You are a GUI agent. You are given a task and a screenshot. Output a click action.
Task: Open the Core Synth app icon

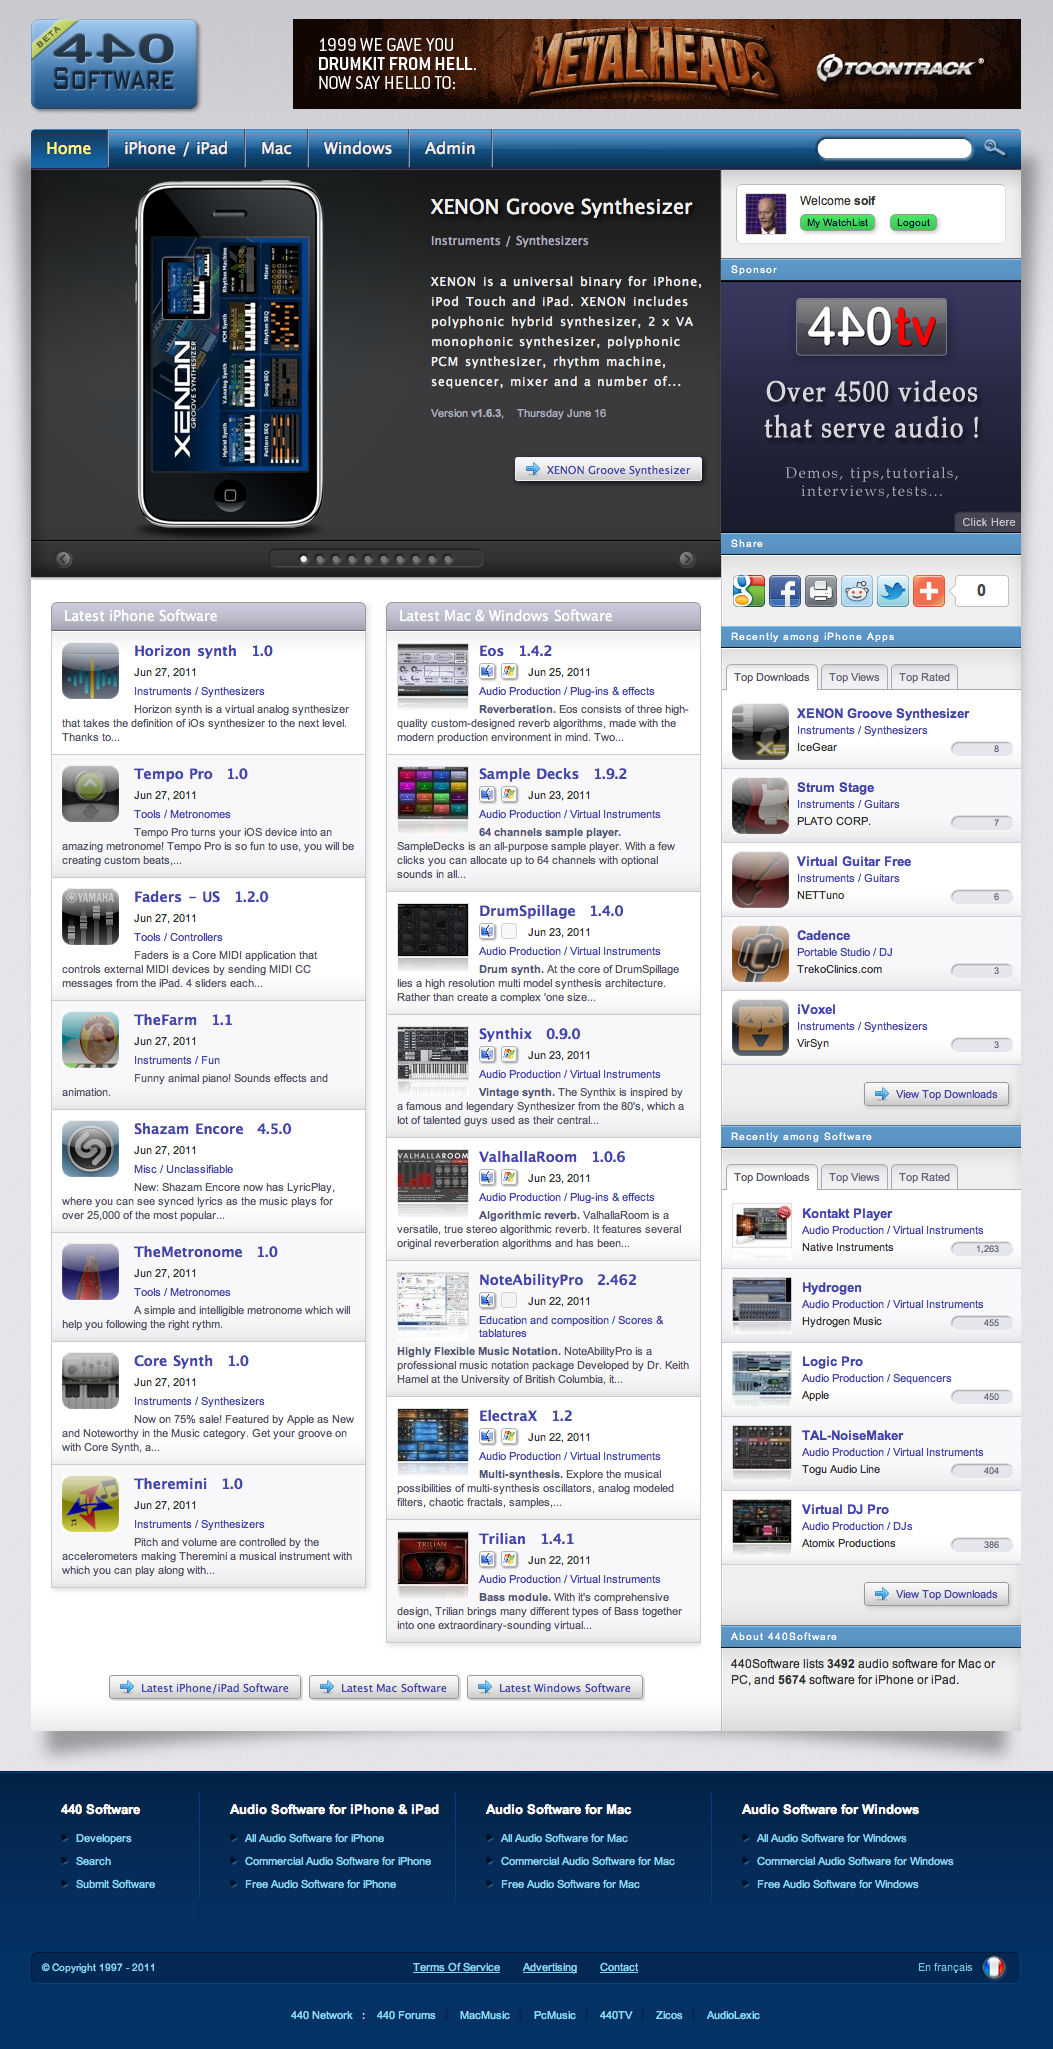[91, 1381]
